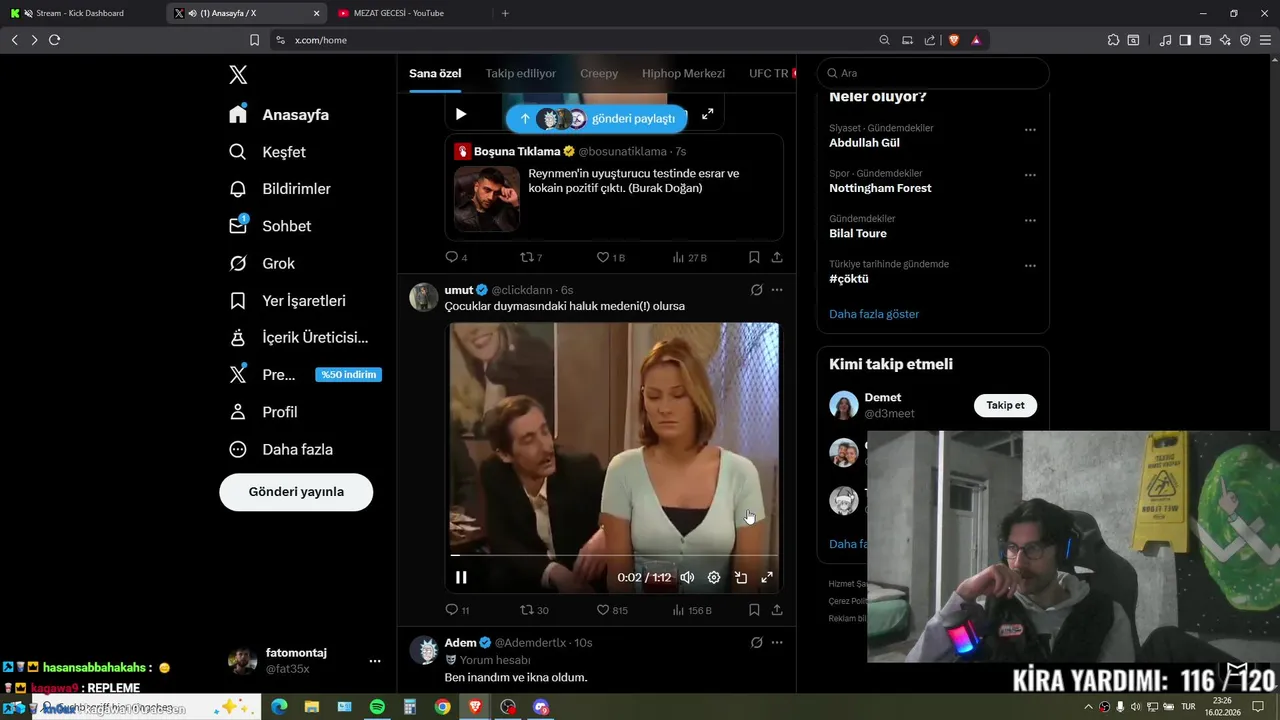Expand top video to fullscreen
The image size is (1280, 720).
pyautogui.click(x=707, y=114)
